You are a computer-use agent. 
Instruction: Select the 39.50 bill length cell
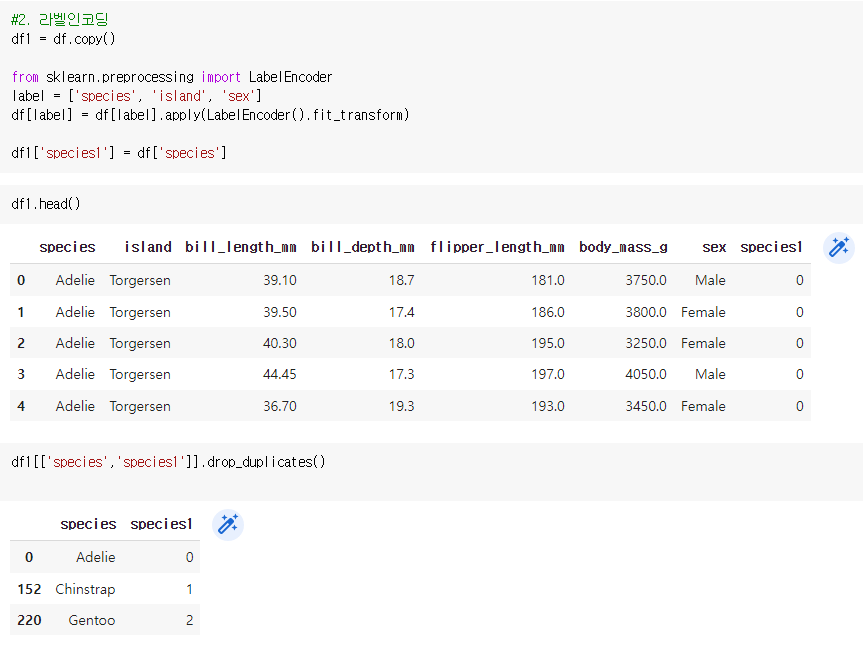(280, 312)
